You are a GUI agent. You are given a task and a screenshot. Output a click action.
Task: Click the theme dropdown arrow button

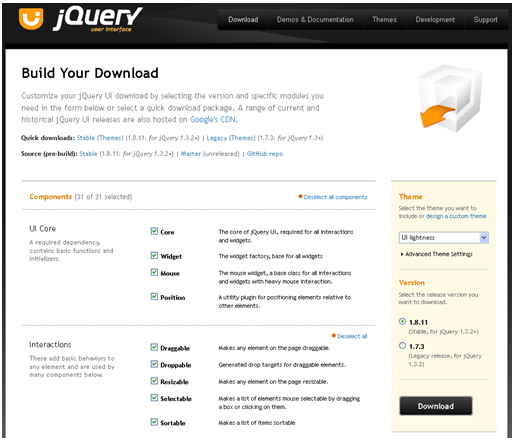[x=484, y=238]
